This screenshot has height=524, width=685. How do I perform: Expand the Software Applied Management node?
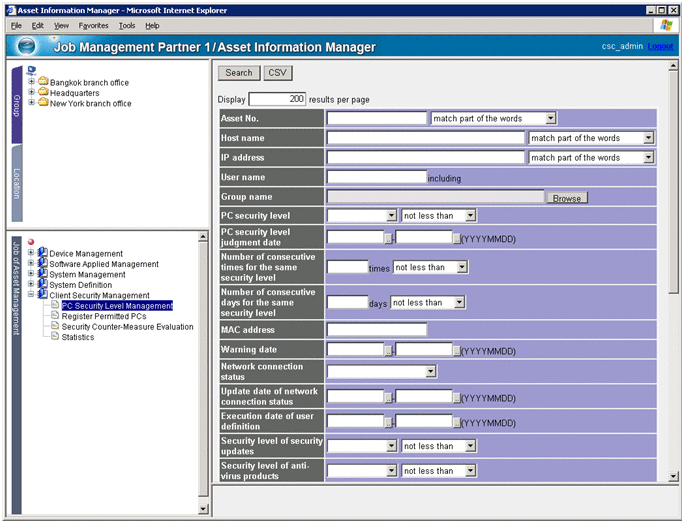pos(32,264)
